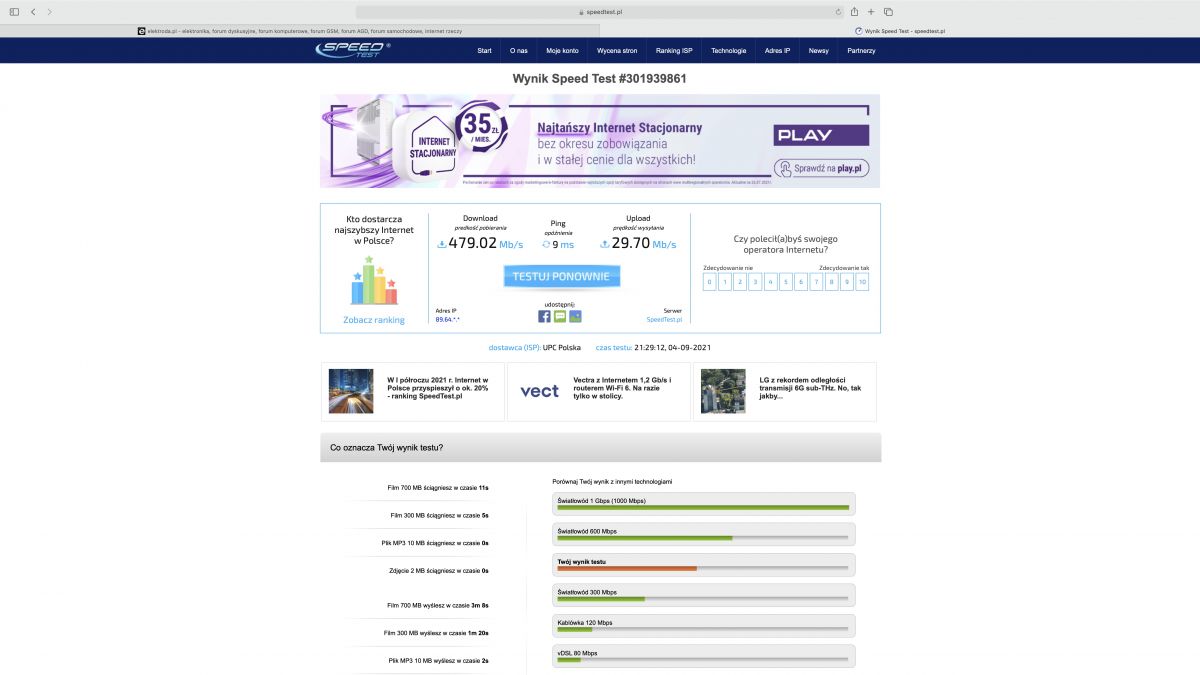Rate operator 3 on recommendation scale
The height and width of the screenshot is (675, 1200).
755,283
